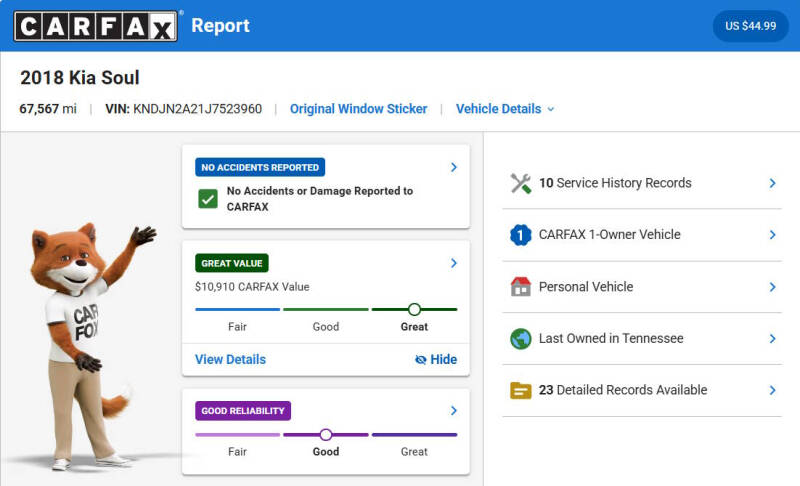Open the Great Value card chevron
The image size is (800, 486).
pos(454,263)
